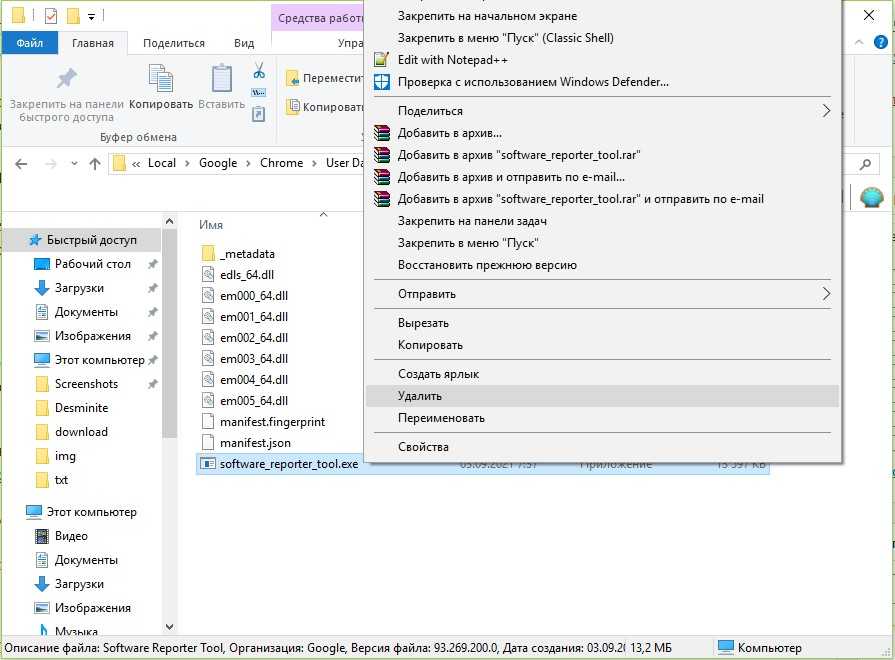Image resolution: width=895 pixels, height=660 pixels.
Task: Click the Notepad++ icon beside Edit with Notepad++
Action: pyautogui.click(x=381, y=60)
